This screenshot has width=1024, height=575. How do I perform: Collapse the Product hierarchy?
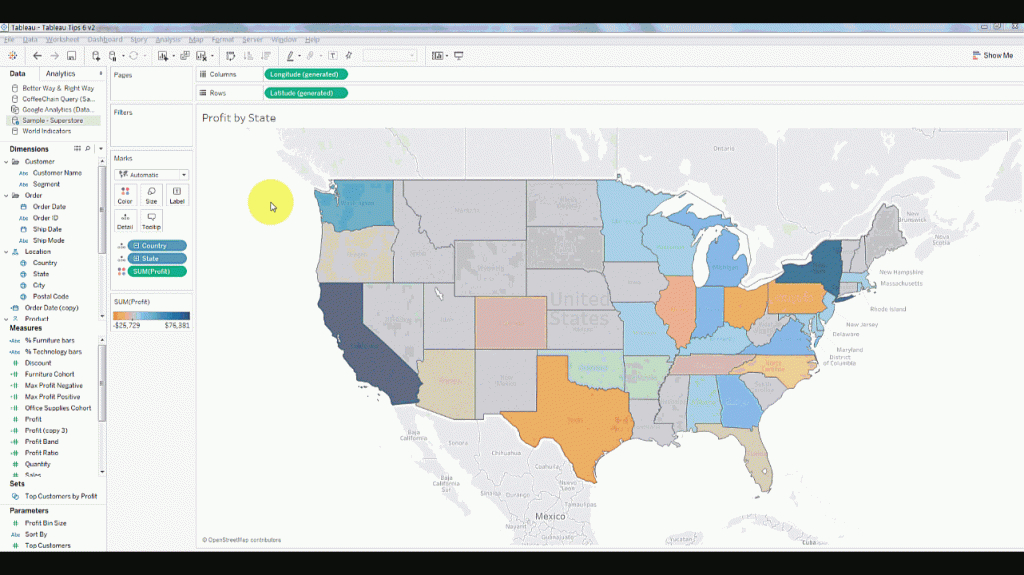(7, 319)
